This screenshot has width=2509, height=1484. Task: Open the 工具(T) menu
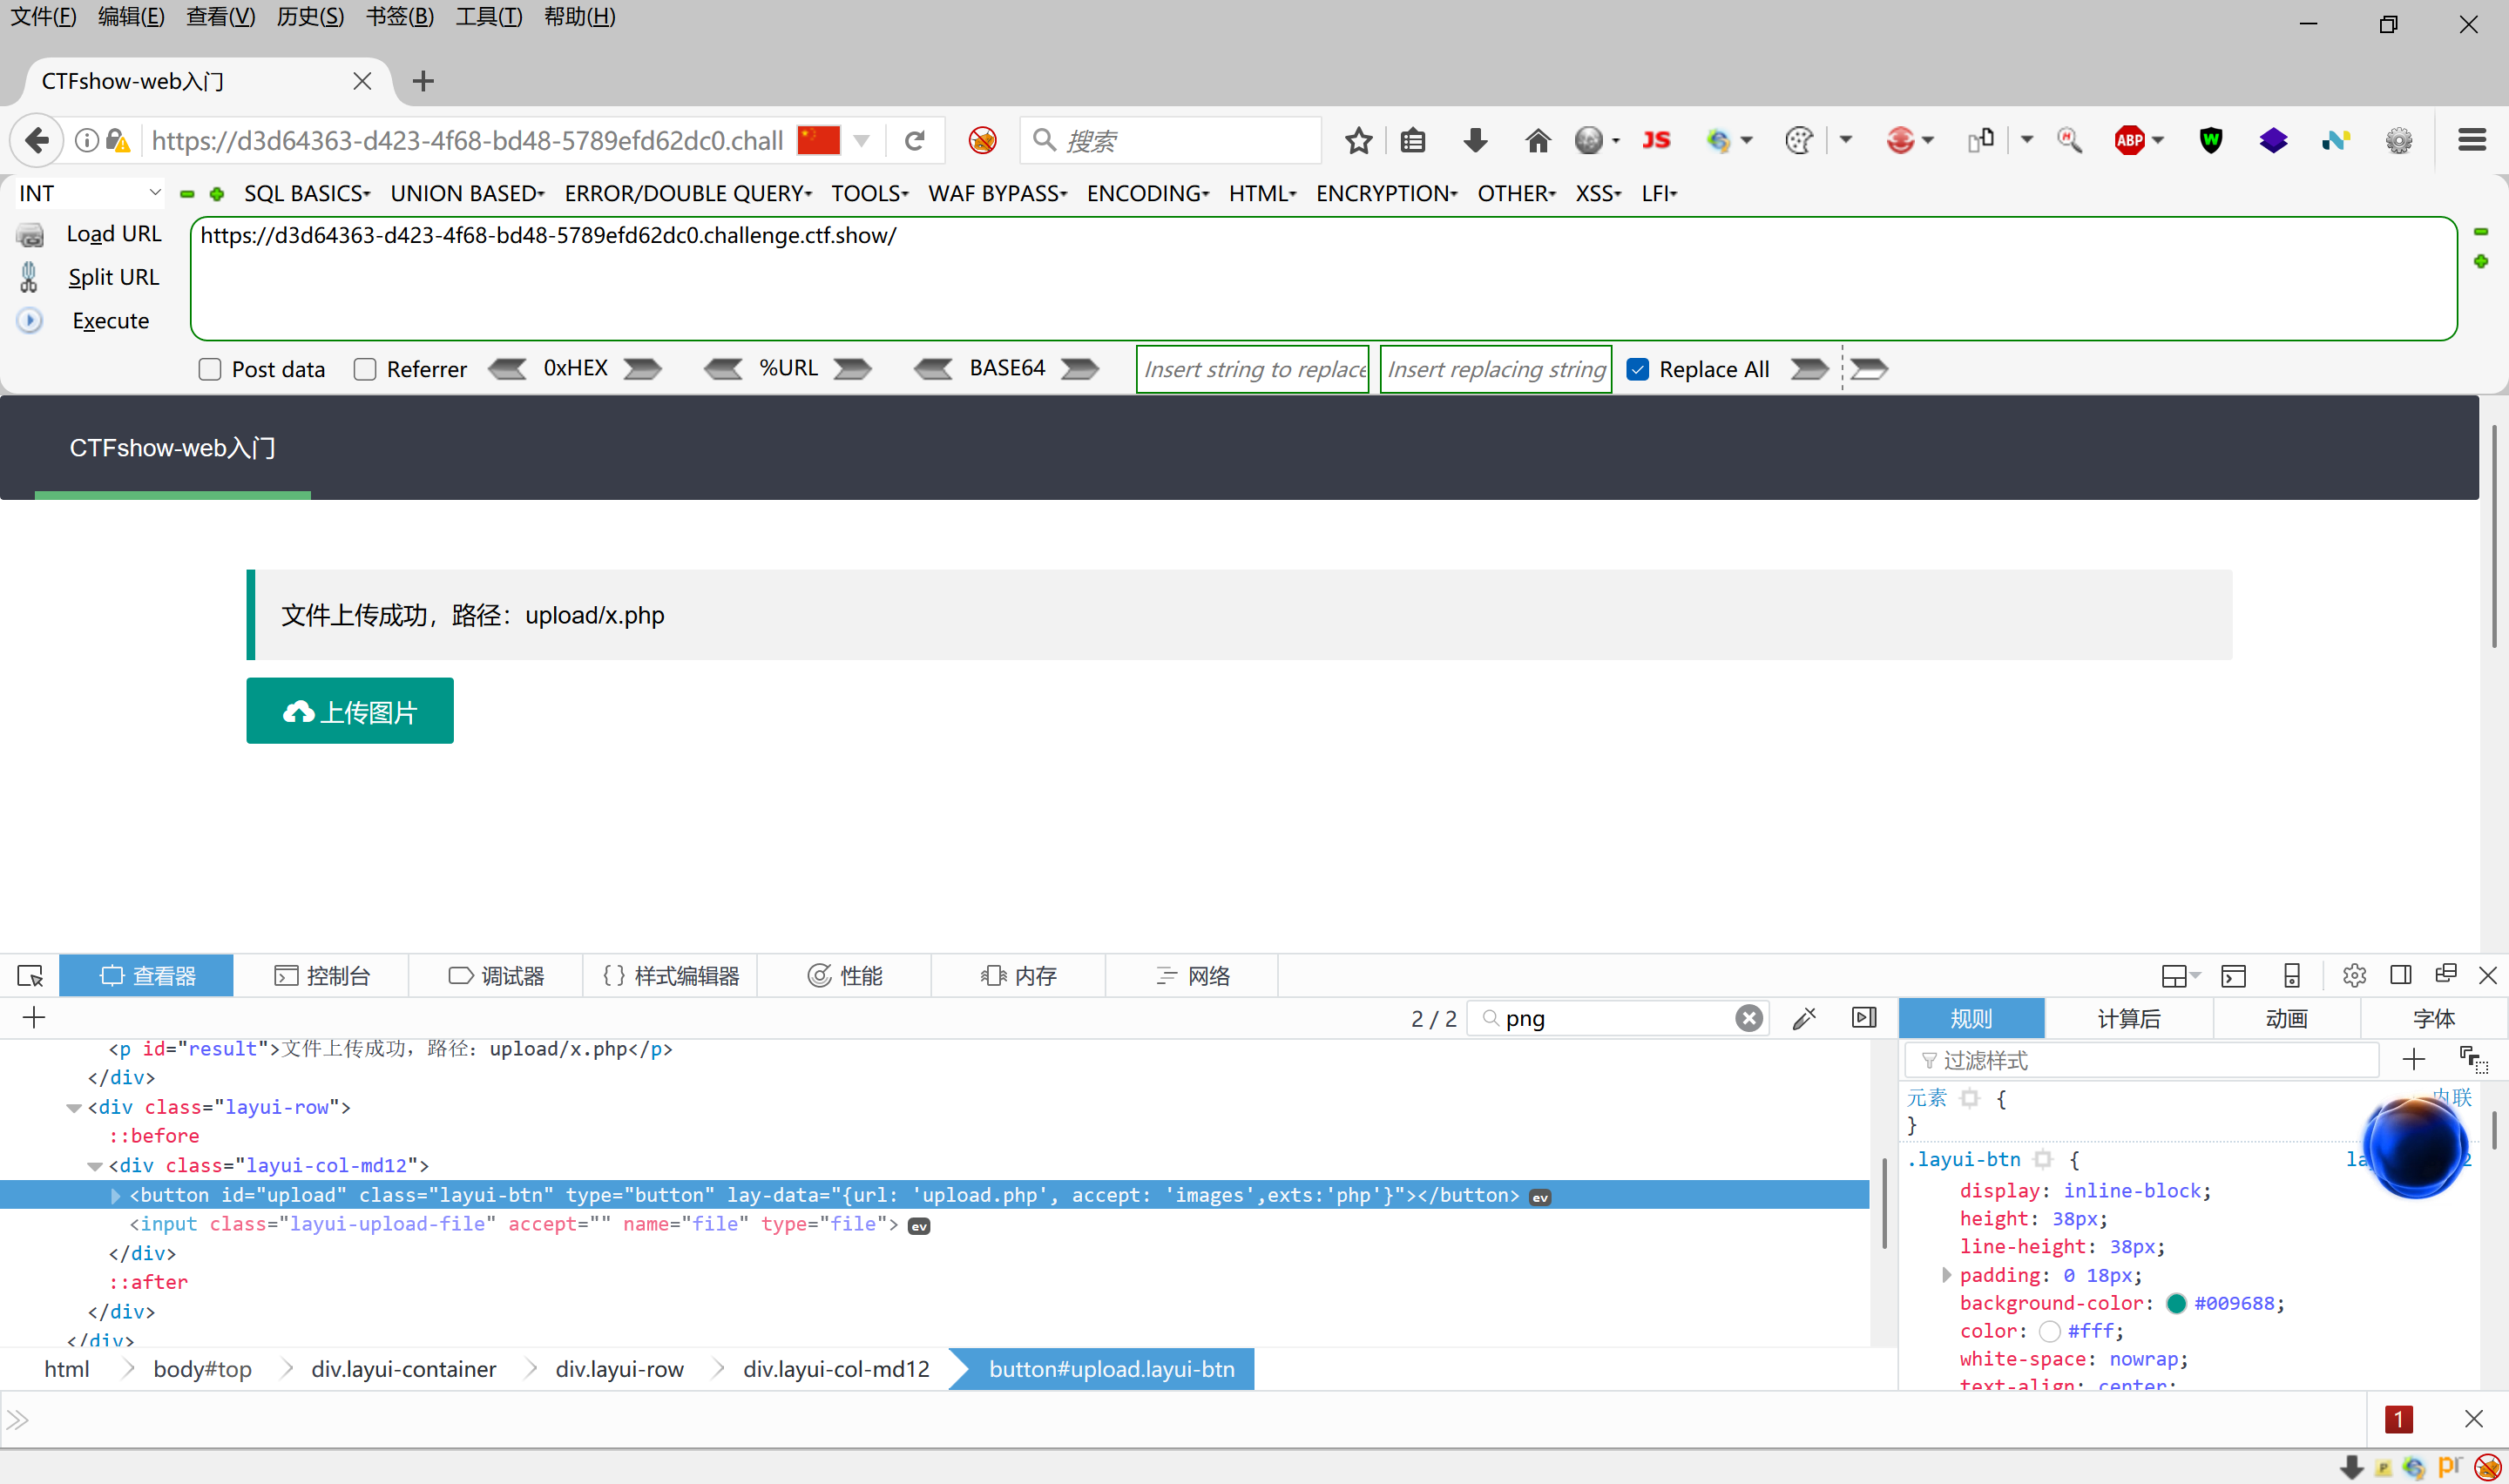(488, 17)
